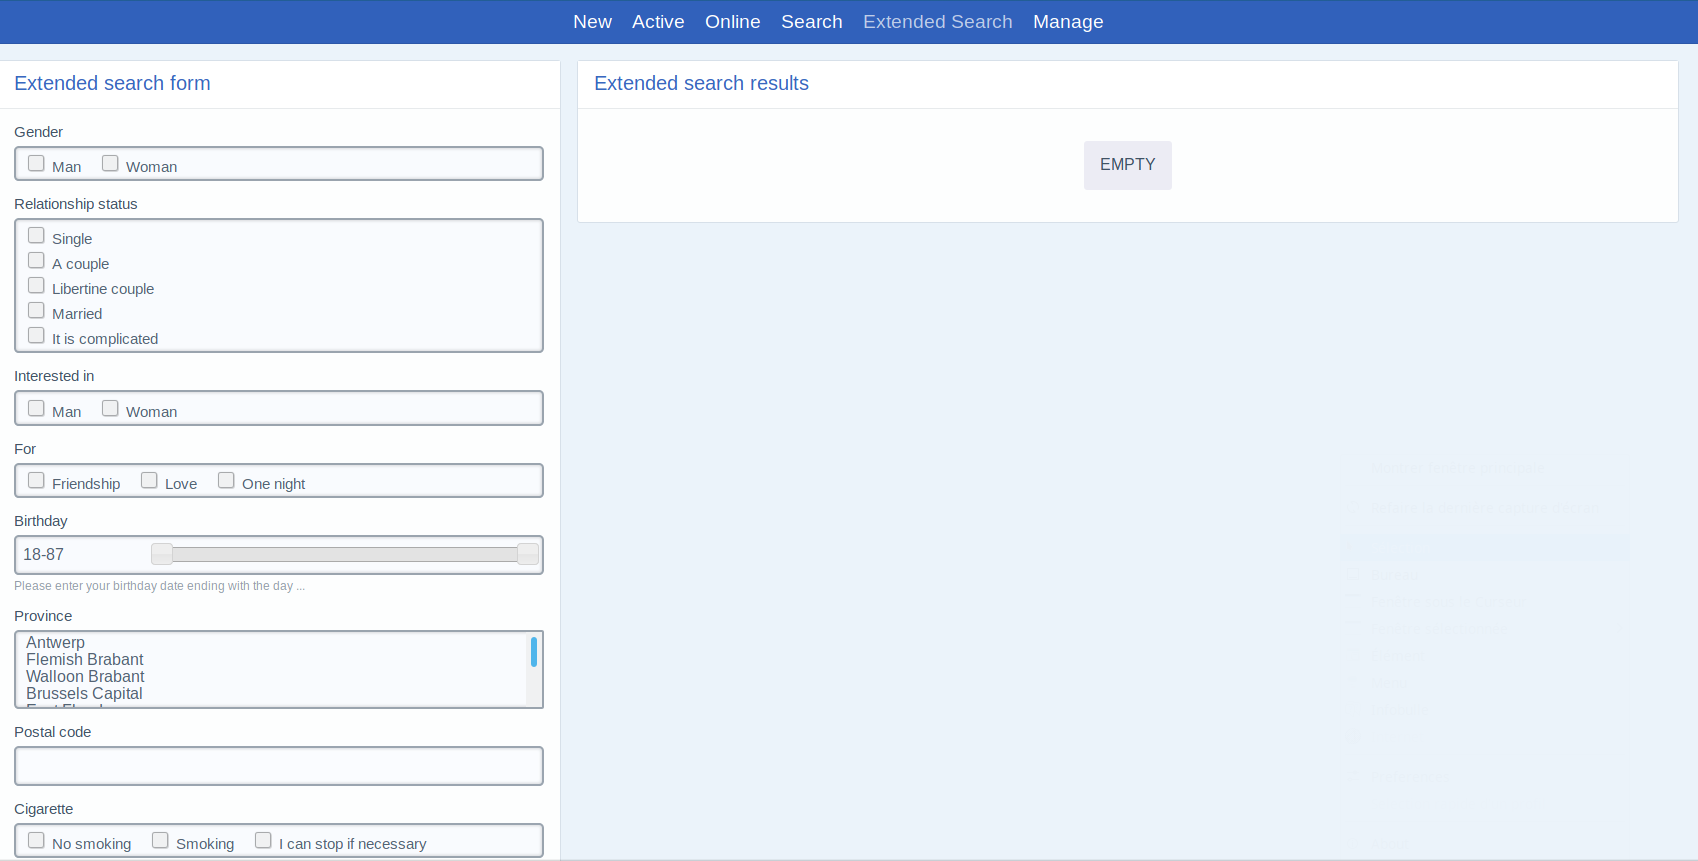
Task: Enable the One night checkbox
Action: pos(226,481)
